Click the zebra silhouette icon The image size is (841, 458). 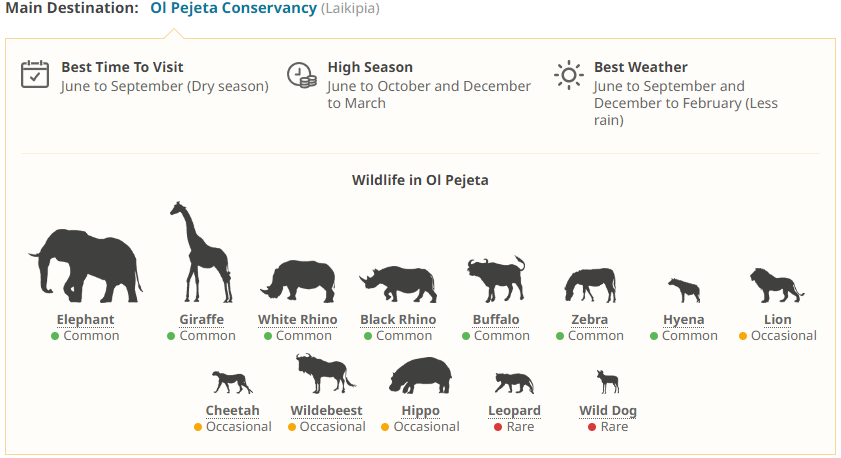(x=589, y=284)
